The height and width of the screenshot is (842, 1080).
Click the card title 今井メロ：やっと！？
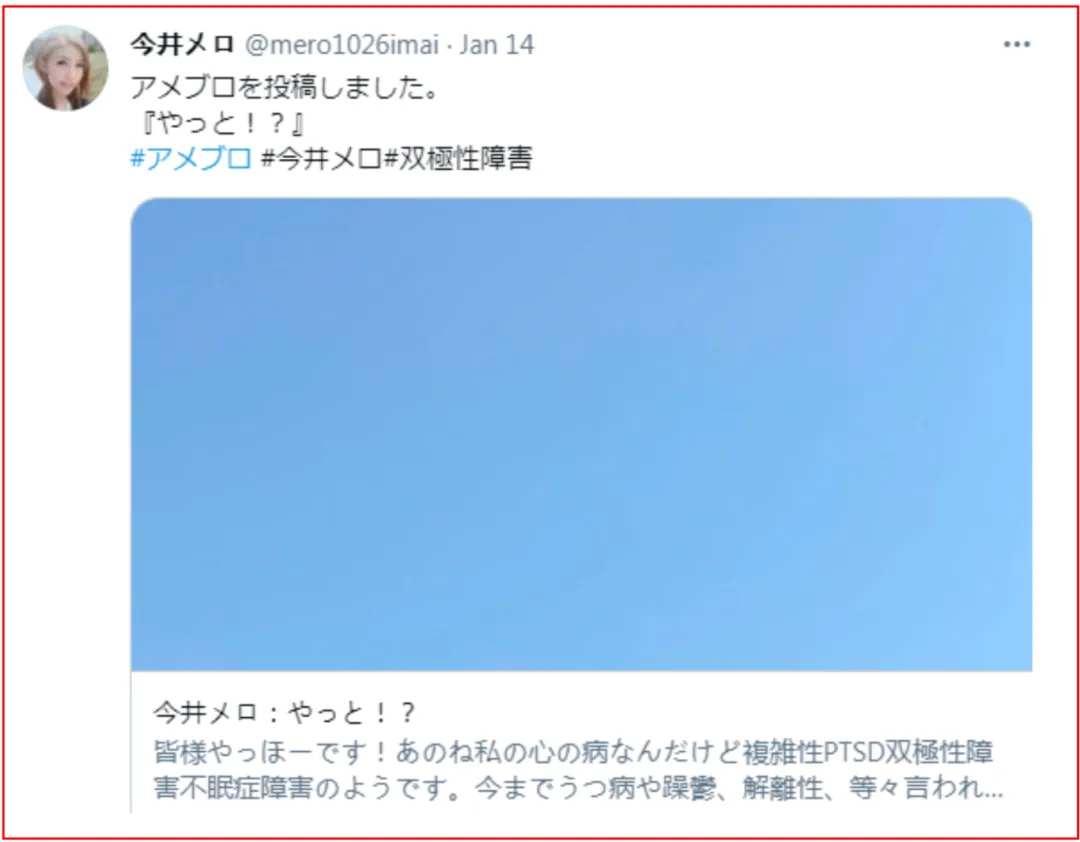pos(284,714)
